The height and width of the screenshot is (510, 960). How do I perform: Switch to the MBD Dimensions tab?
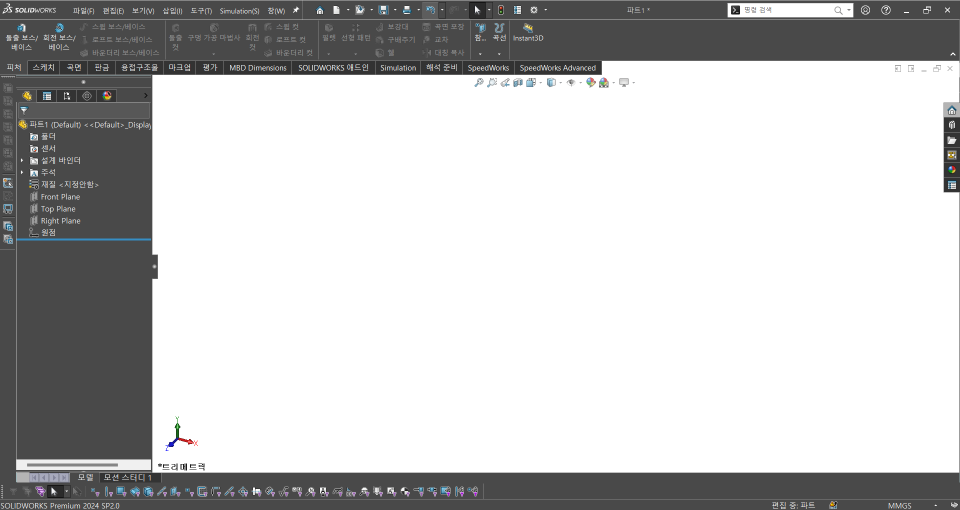pos(258,67)
